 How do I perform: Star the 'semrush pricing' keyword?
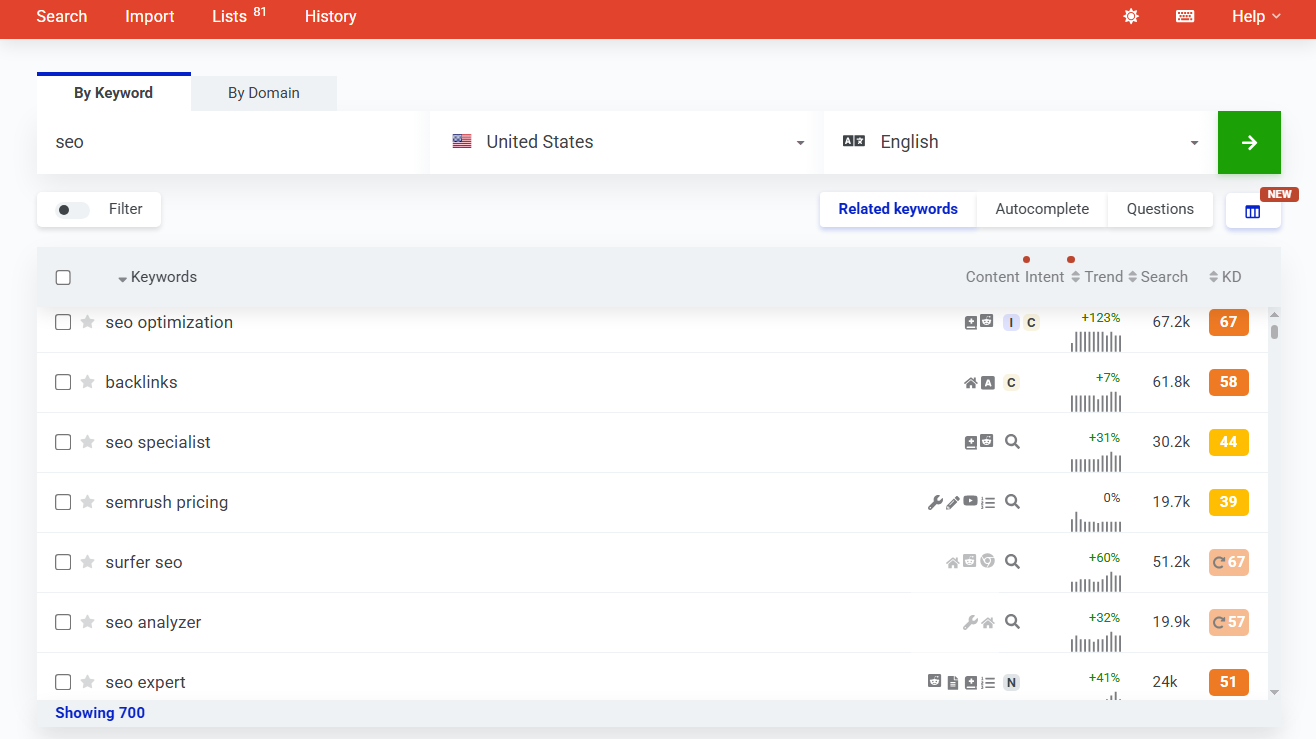click(x=88, y=502)
